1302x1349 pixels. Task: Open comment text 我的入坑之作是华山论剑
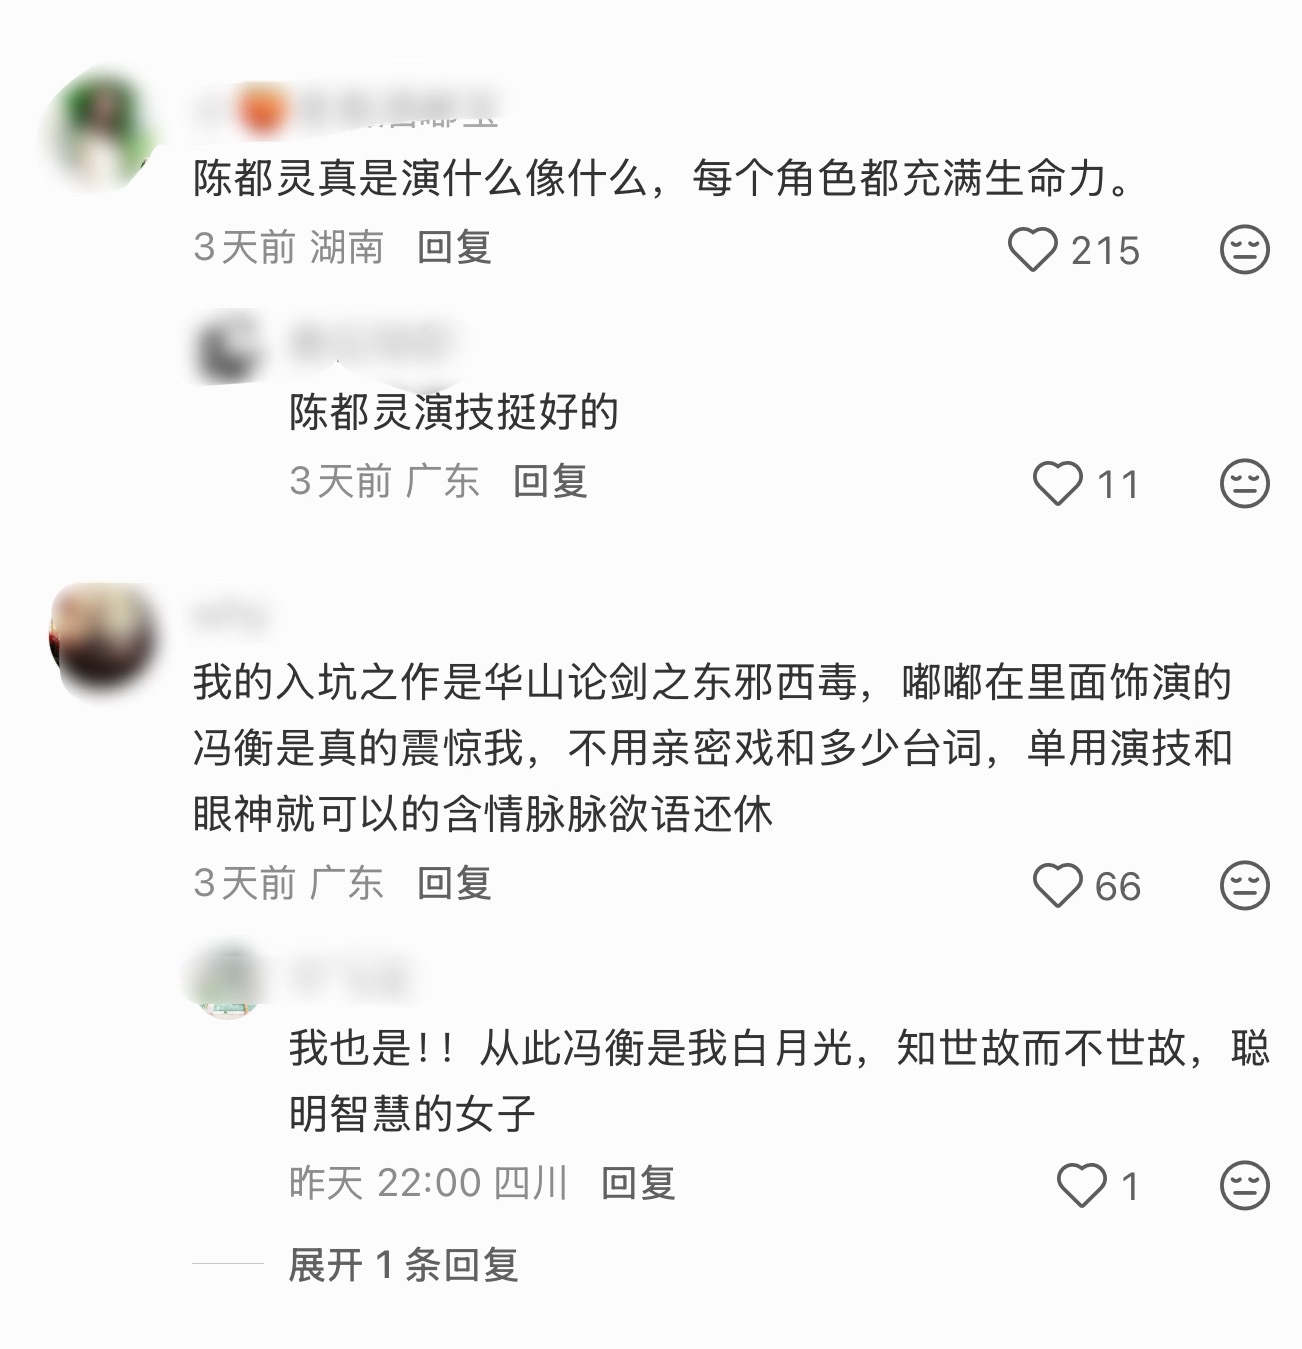[712, 749]
